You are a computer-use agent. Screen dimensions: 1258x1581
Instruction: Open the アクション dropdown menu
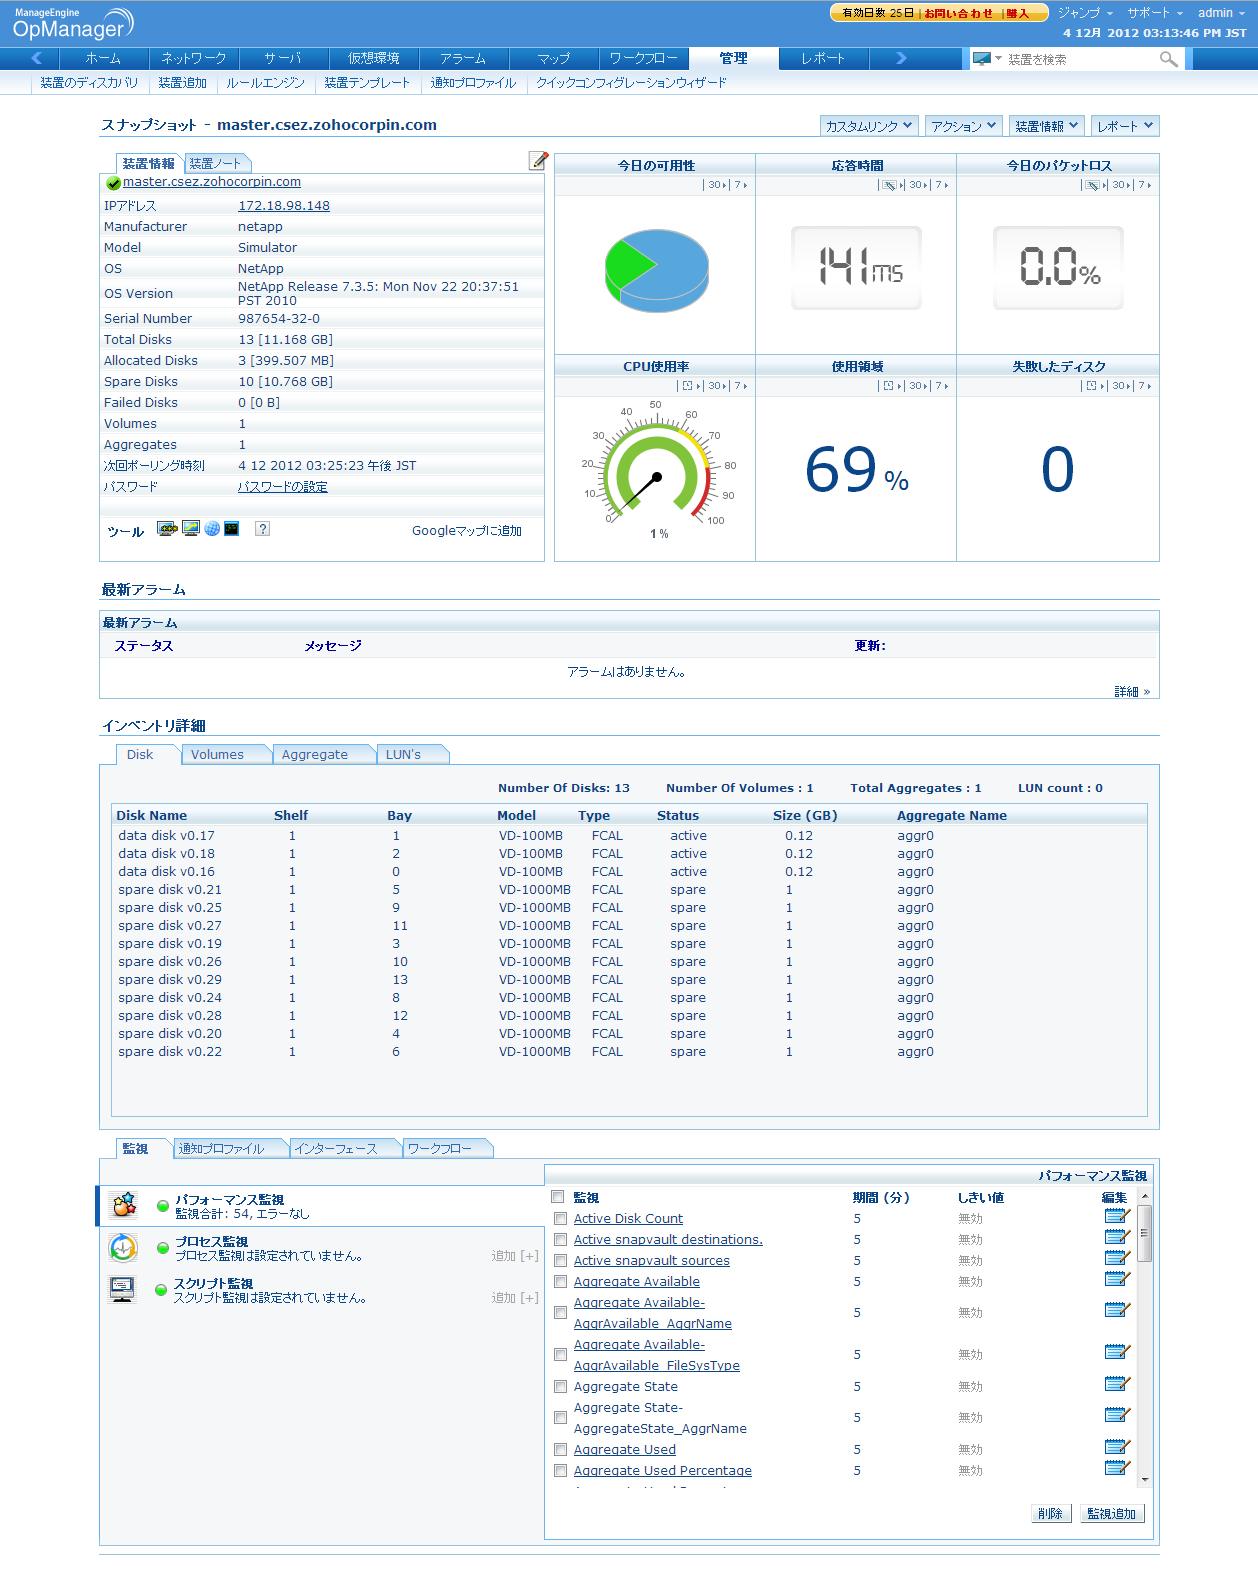[963, 126]
